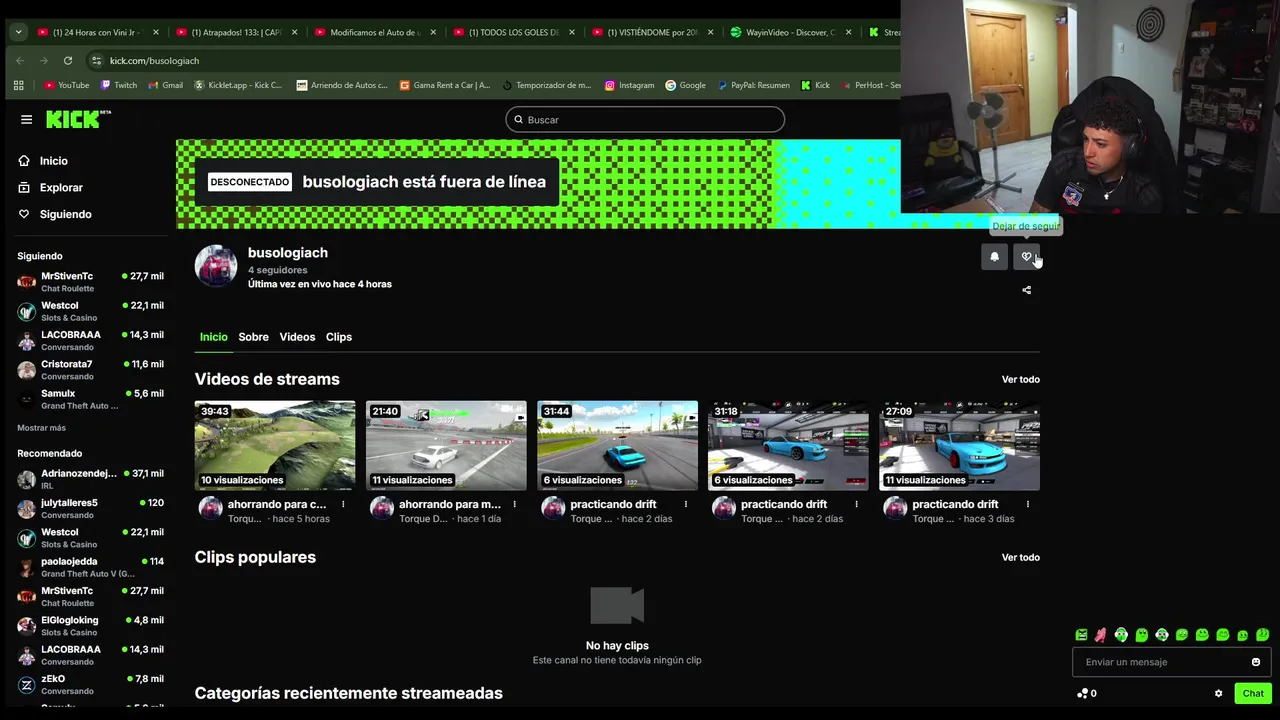Open Samulx followed channel

pyautogui.click(x=90, y=399)
